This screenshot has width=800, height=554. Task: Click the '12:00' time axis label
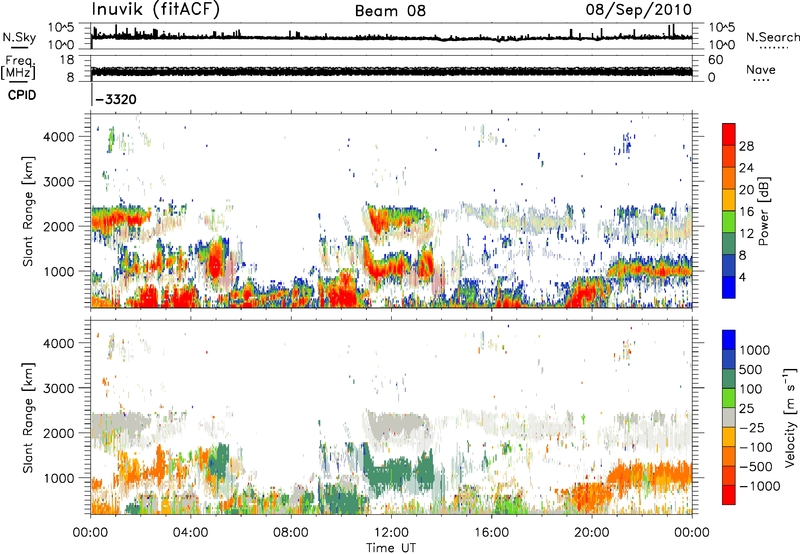pos(391,533)
